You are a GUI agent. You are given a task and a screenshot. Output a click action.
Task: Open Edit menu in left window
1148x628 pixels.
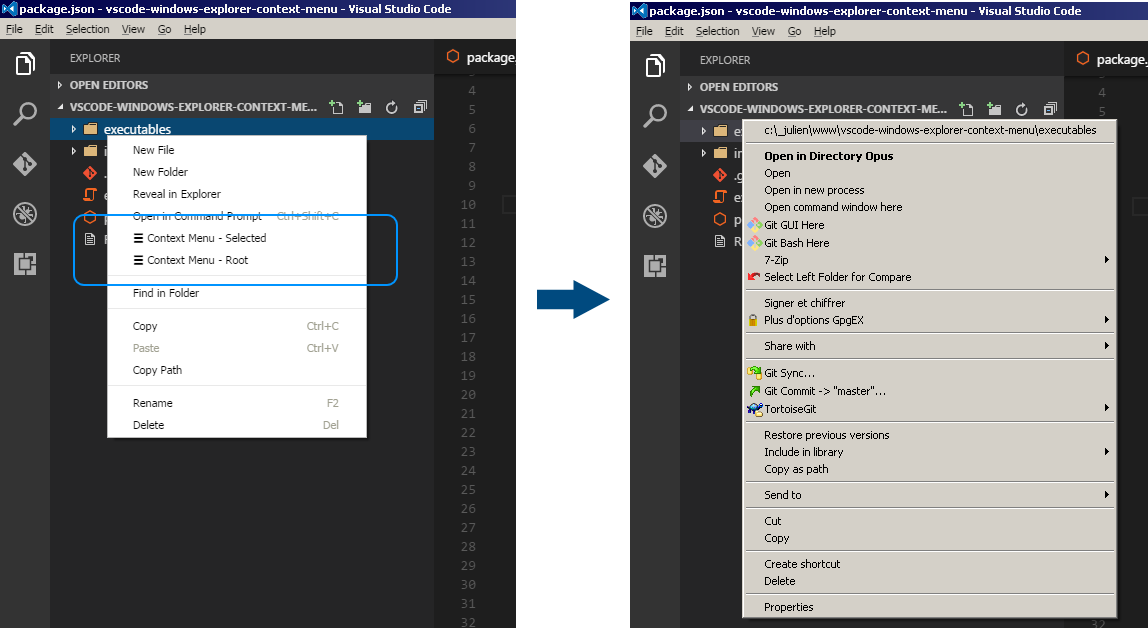[x=44, y=29]
